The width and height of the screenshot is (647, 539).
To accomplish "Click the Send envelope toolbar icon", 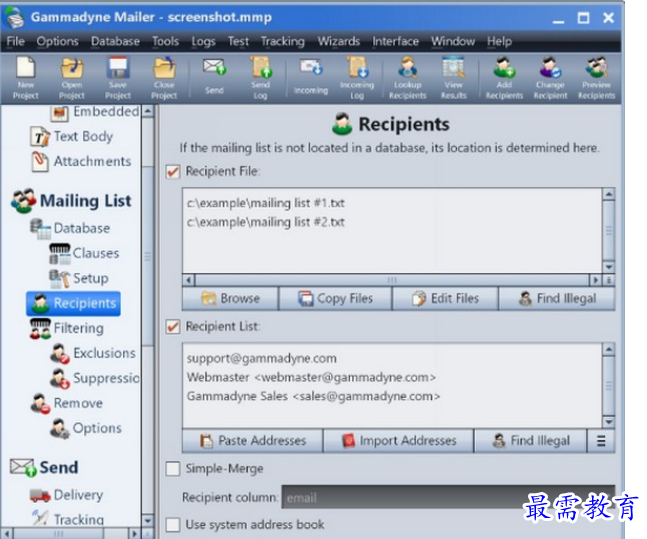I will pos(214,77).
